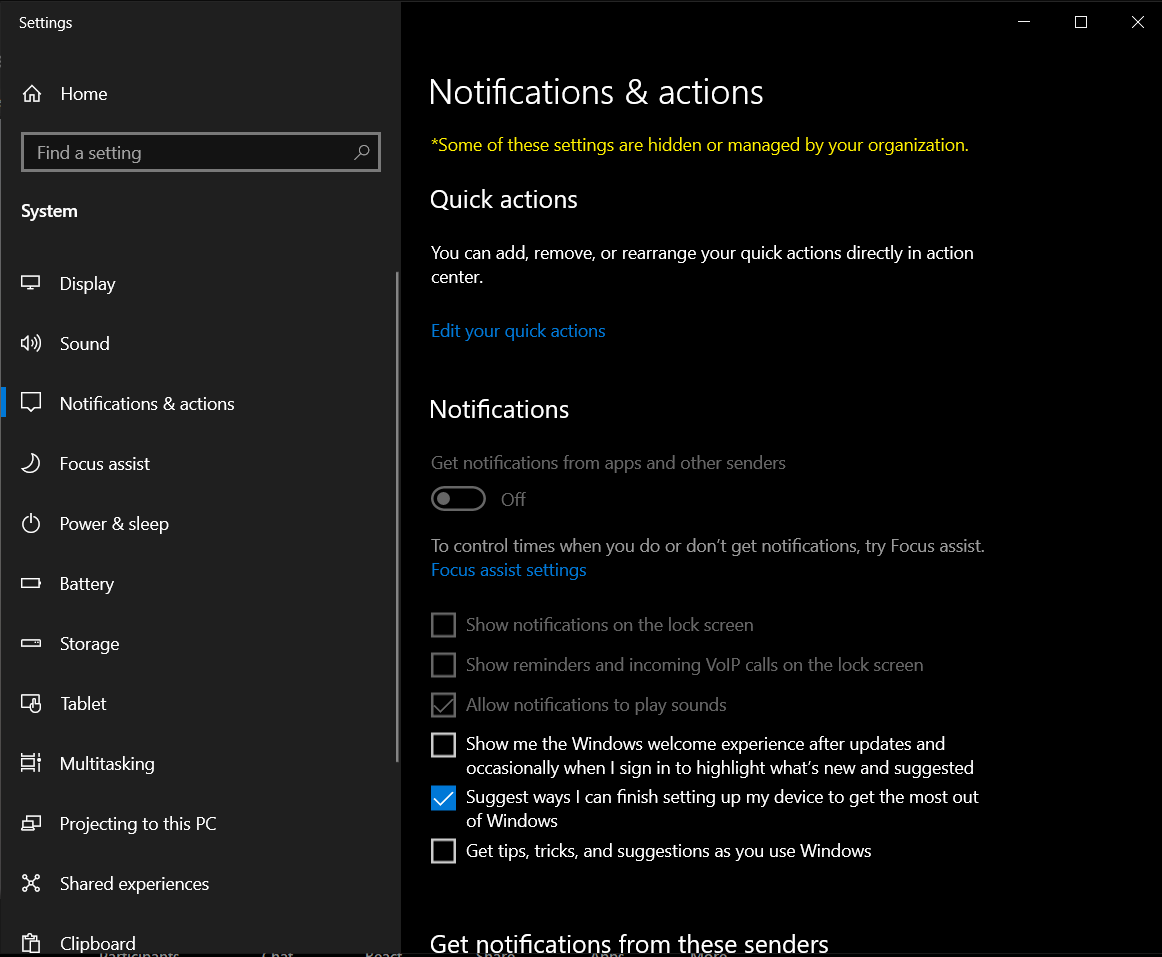Image resolution: width=1162 pixels, height=957 pixels.
Task: Click Edit your quick actions link
Action: click(518, 331)
